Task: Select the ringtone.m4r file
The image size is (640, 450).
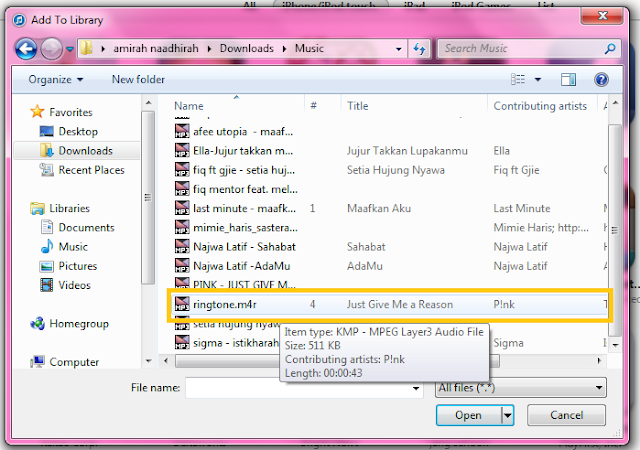Action: [x=388, y=305]
